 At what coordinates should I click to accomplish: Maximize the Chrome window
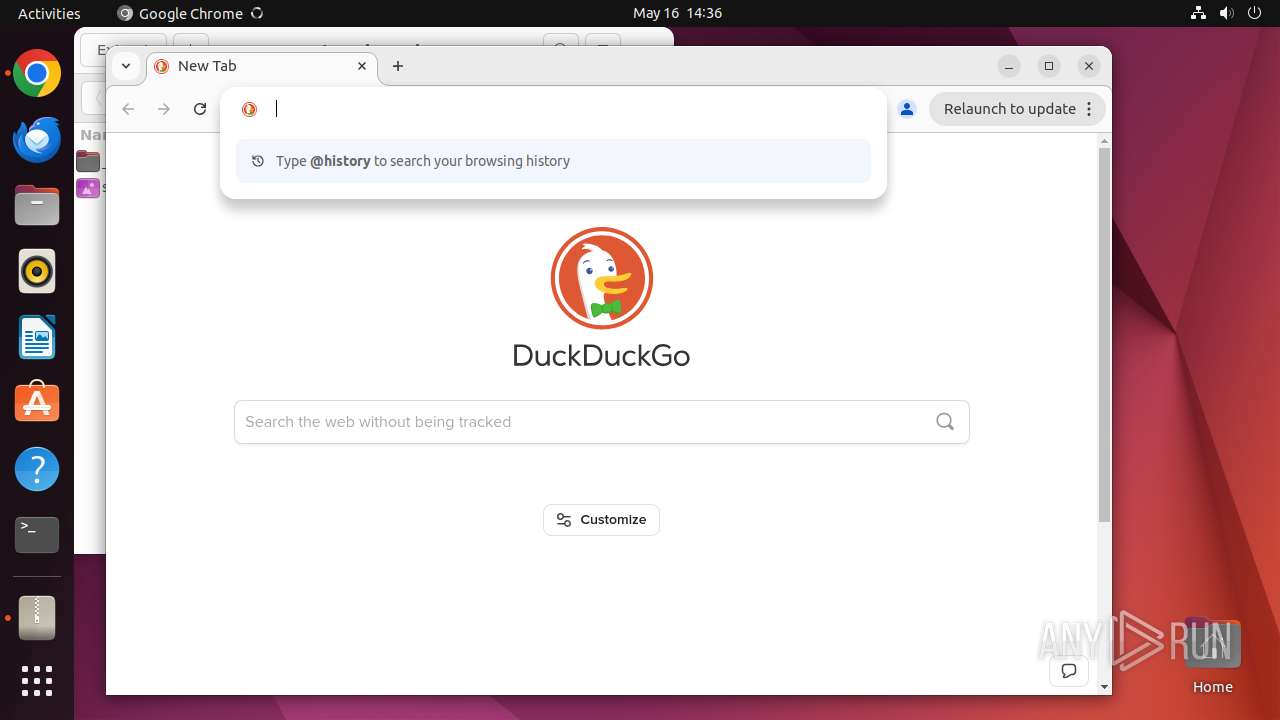pyautogui.click(x=1049, y=66)
